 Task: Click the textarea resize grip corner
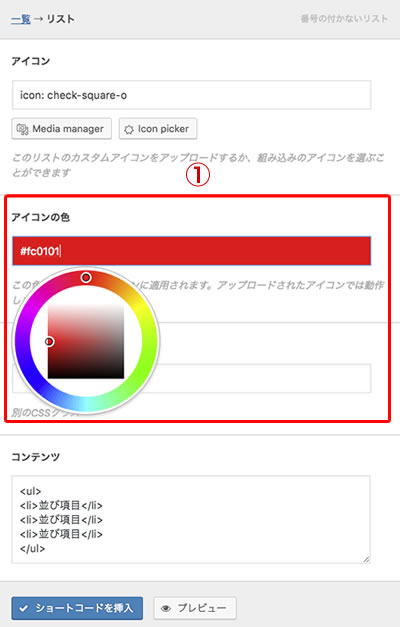tap(366, 559)
